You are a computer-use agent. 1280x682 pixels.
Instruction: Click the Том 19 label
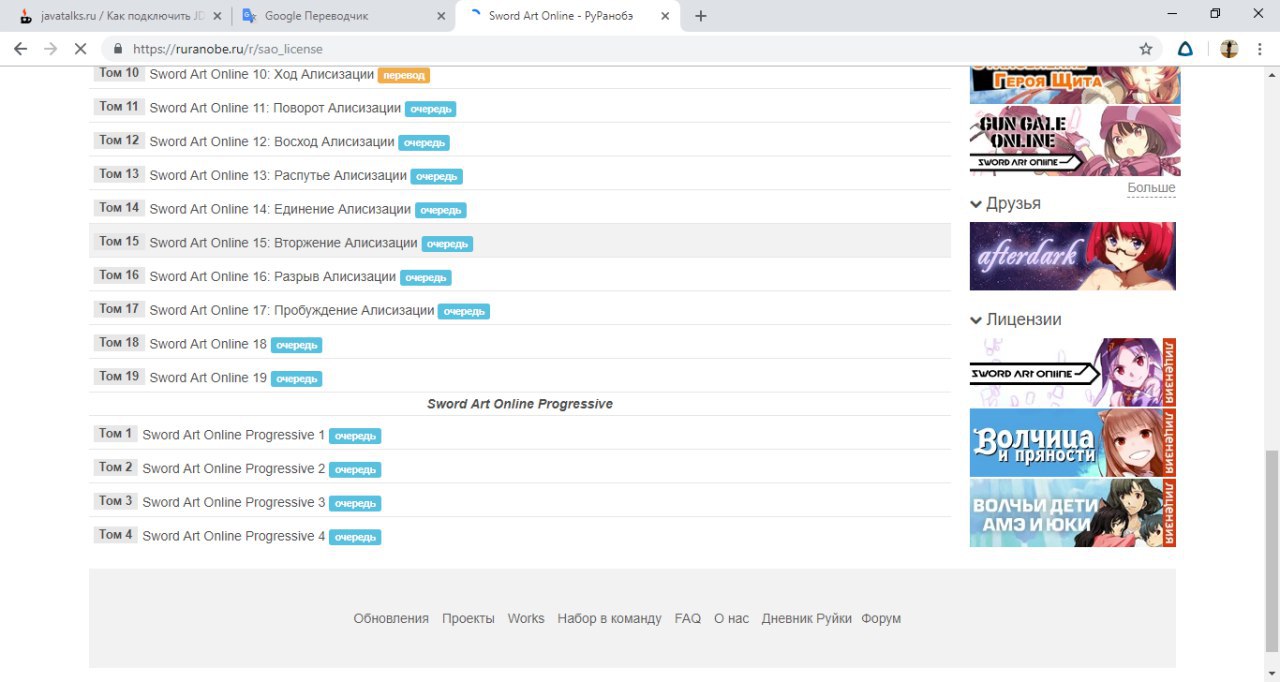pyautogui.click(x=119, y=376)
